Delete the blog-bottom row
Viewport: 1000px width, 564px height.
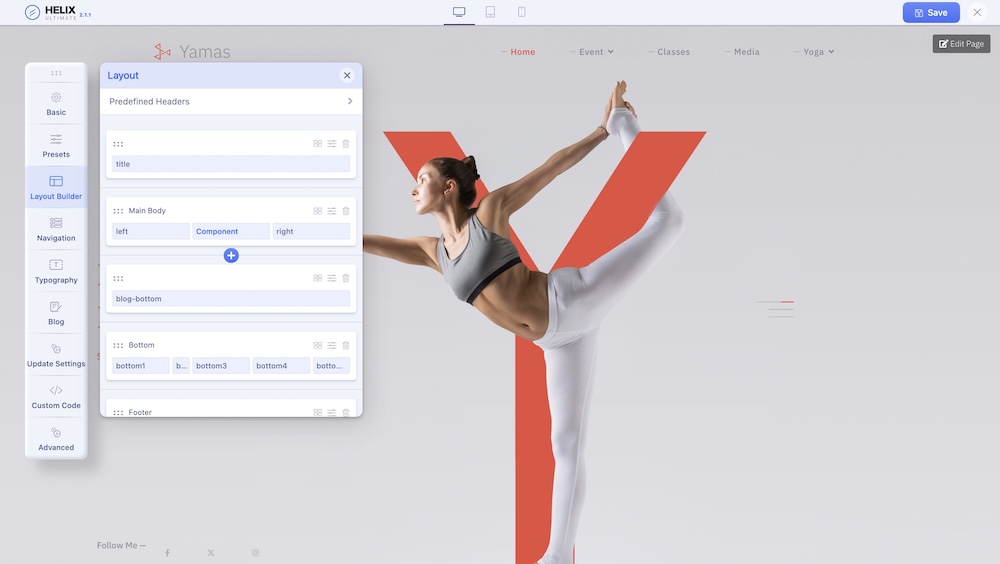coord(346,278)
